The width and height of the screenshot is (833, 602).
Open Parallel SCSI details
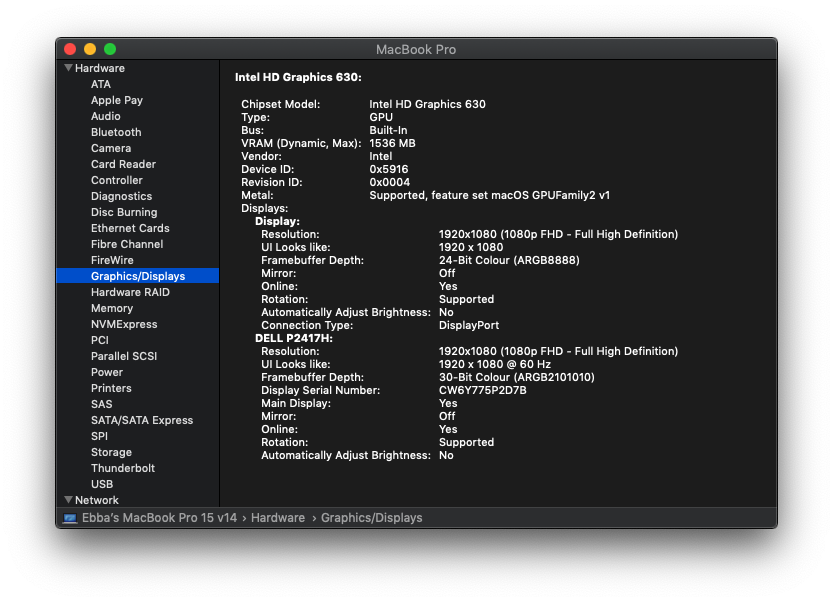click(124, 356)
